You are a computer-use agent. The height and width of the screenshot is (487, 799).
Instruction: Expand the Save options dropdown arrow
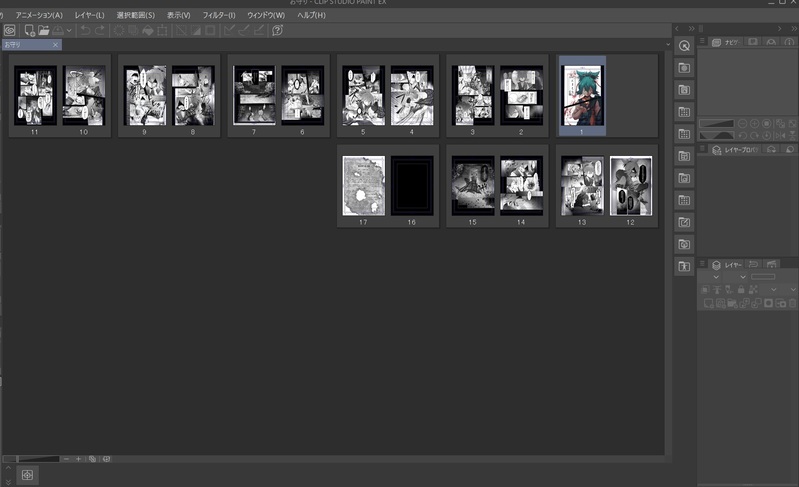pos(69,31)
